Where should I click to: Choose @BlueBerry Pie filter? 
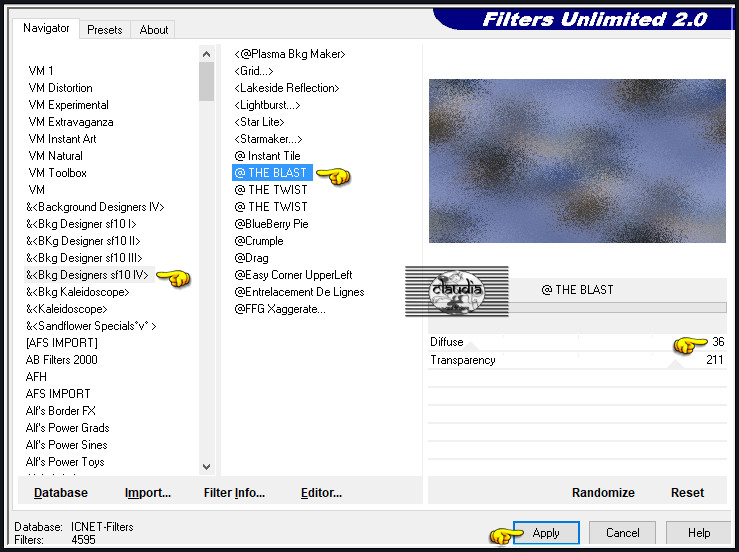pos(271,223)
